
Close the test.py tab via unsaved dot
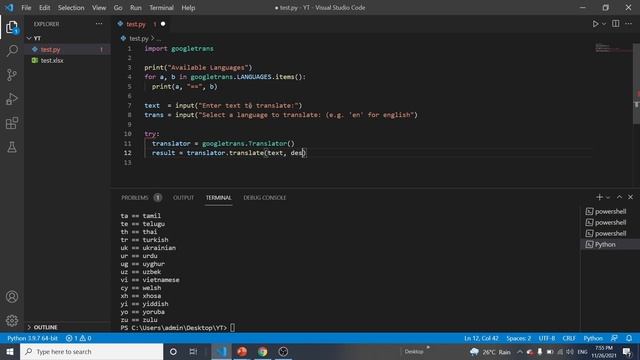[163, 24]
